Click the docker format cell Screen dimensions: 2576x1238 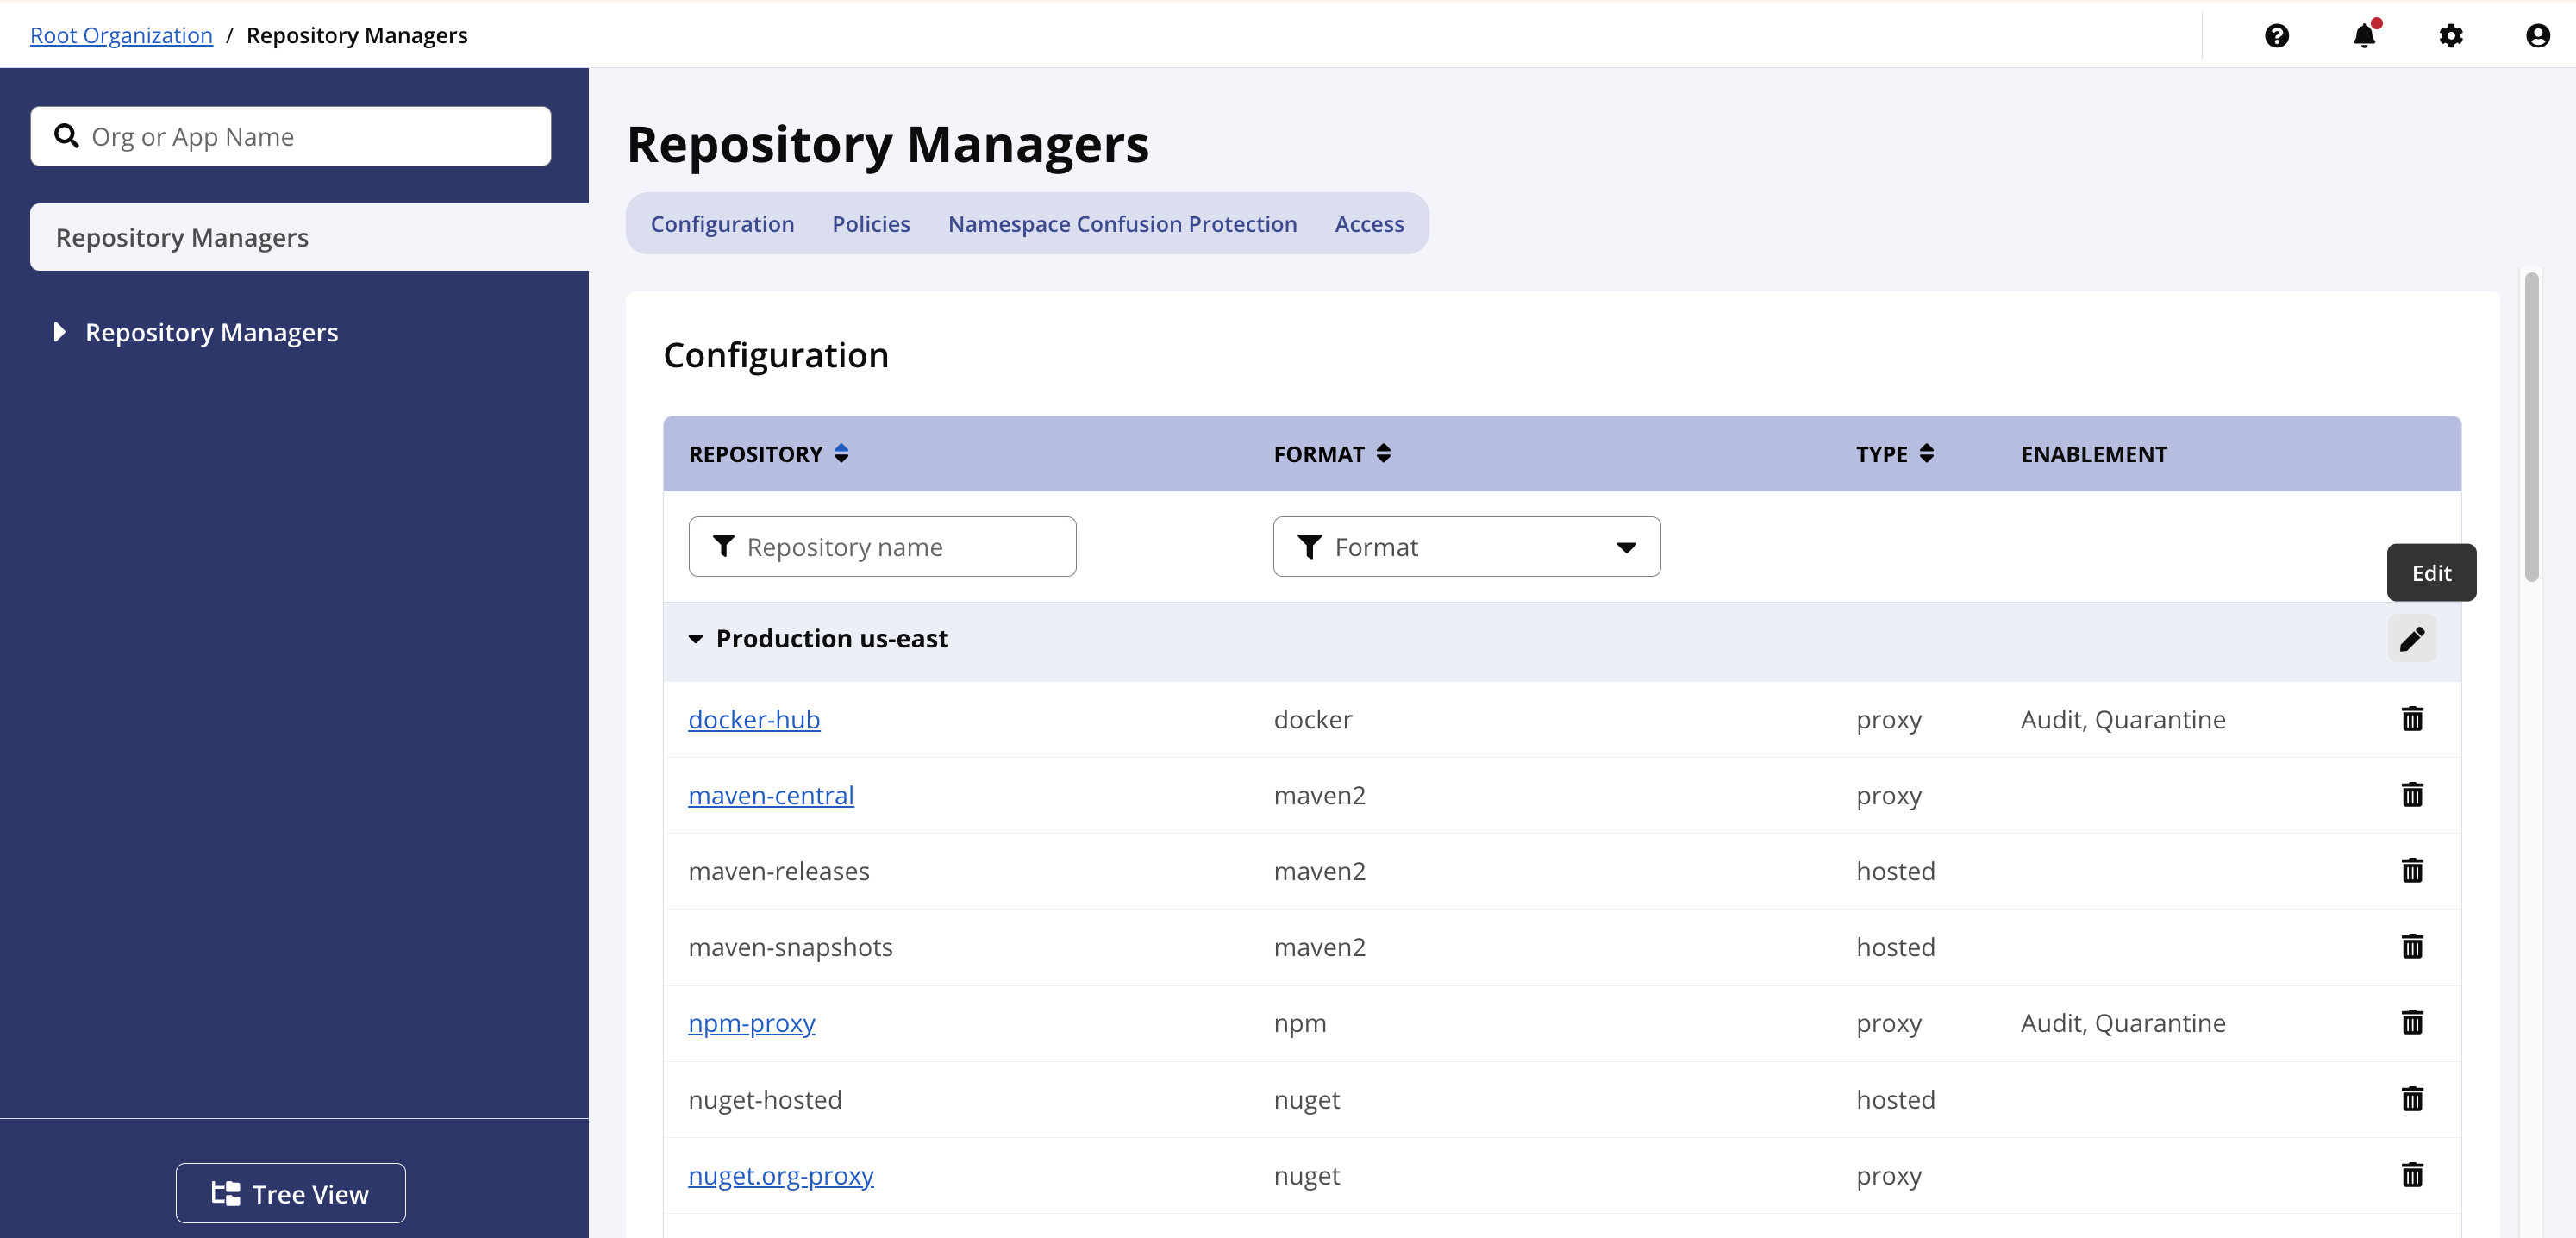(x=1312, y=720)
